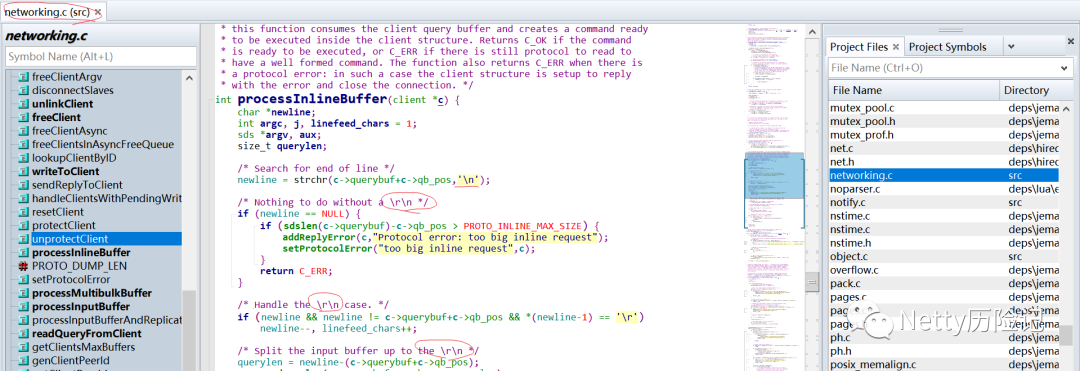The height and width of the screenshot is (371, 1080).
Task: Click the function icon beside freeClientAsync
Action: click(x=23, y=131)
